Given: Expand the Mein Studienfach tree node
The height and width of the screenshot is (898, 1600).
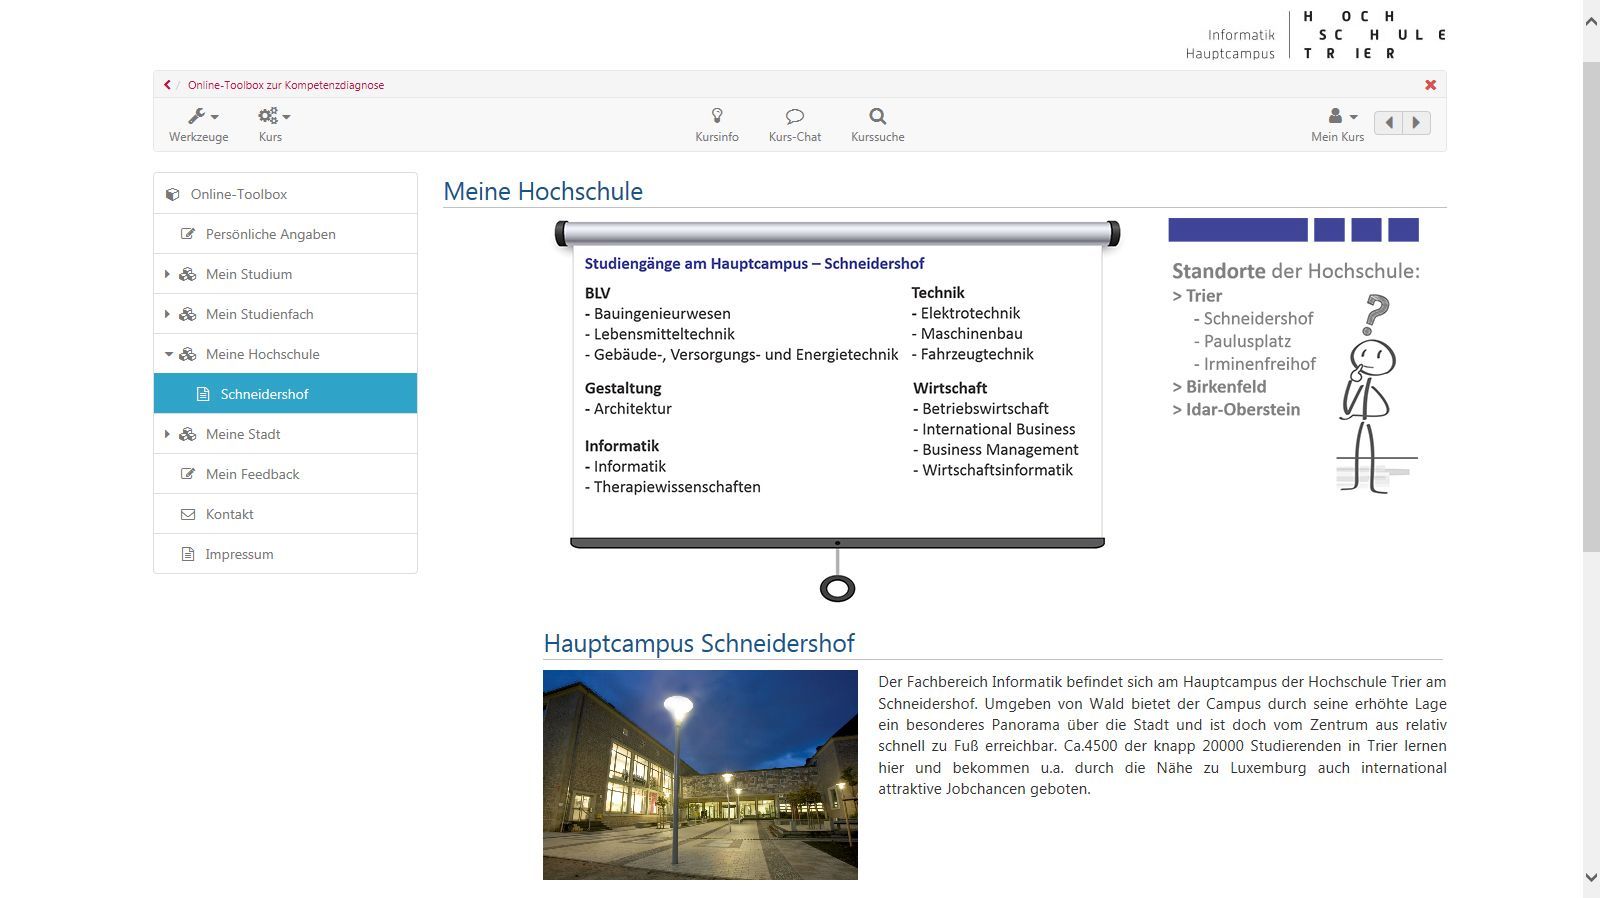Looking at the screenshot, I should coord(167,314).
